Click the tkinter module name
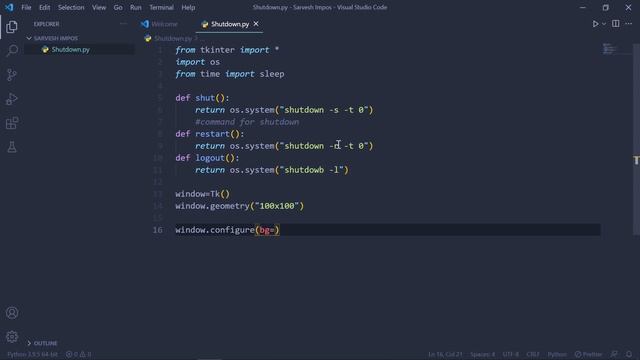Image resolution: width=640 pixels, height=360 pixels. (217, 50)
